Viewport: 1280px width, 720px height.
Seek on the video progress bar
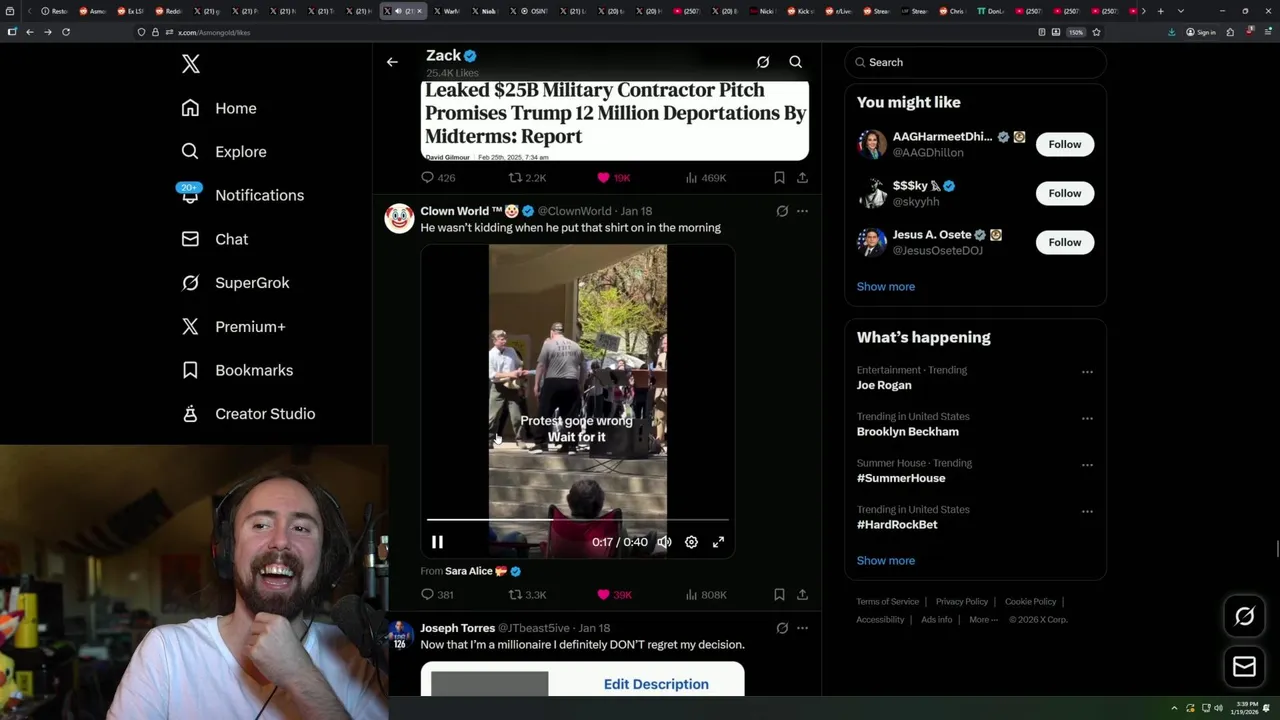[x=577, y=520]
